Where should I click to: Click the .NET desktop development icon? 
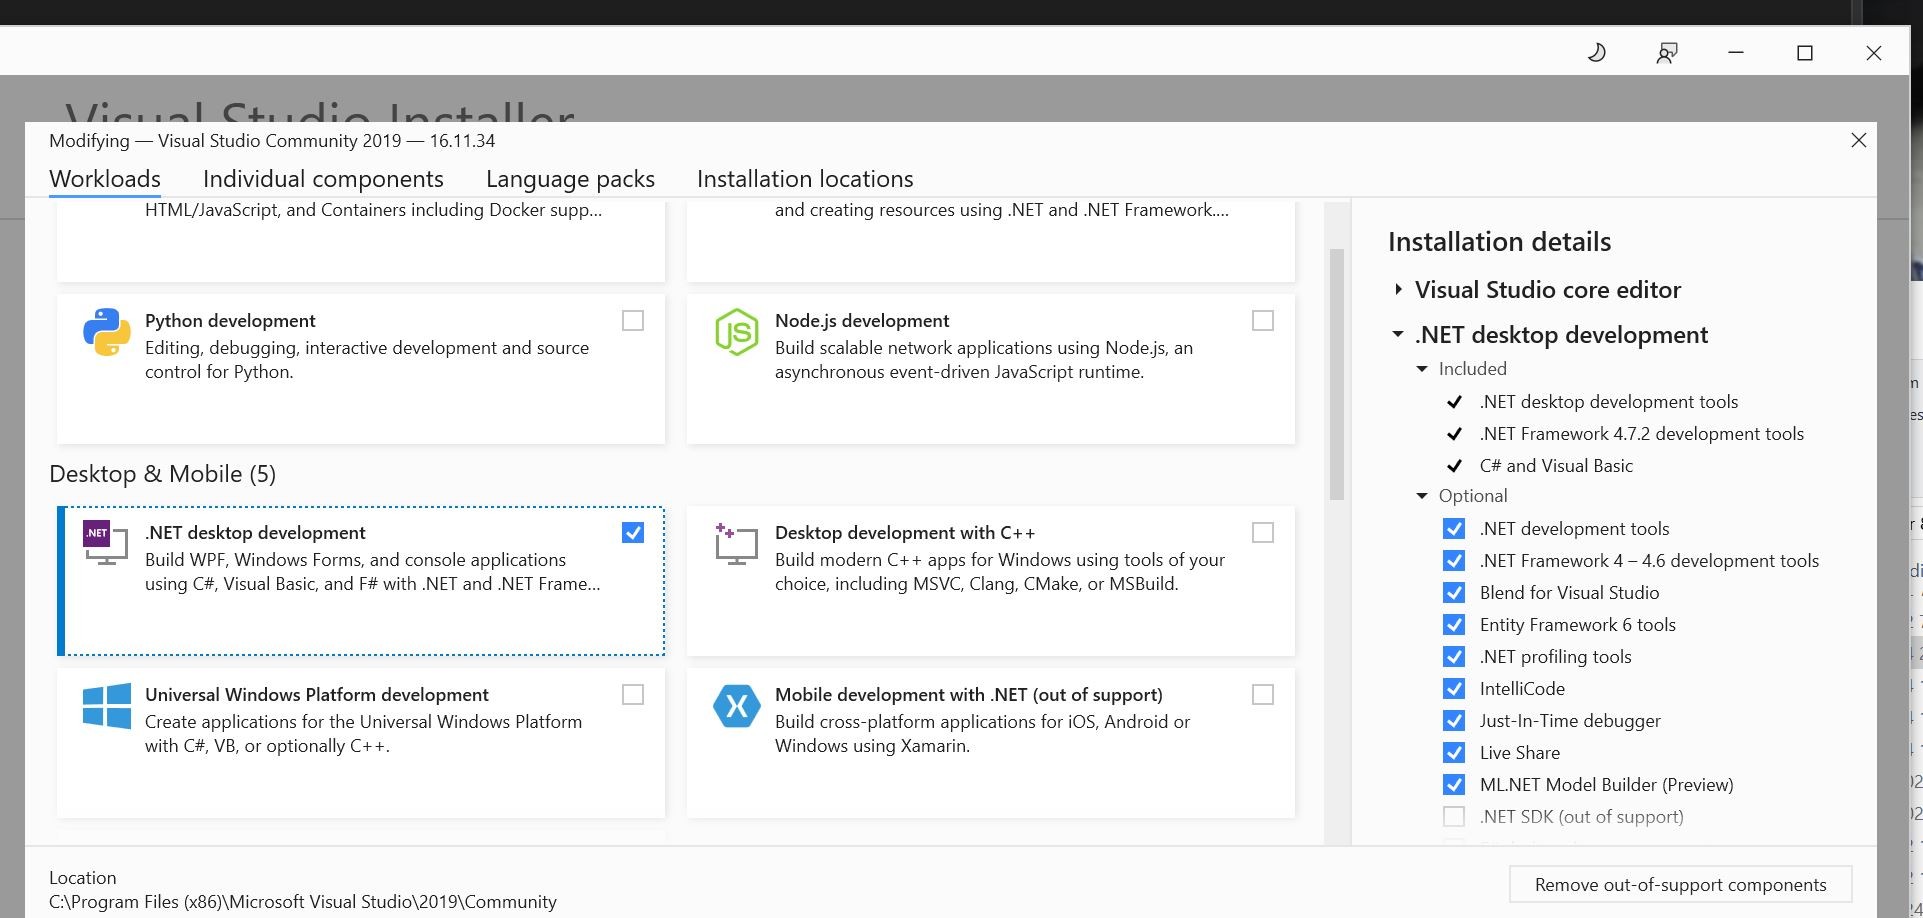(106, 543)
